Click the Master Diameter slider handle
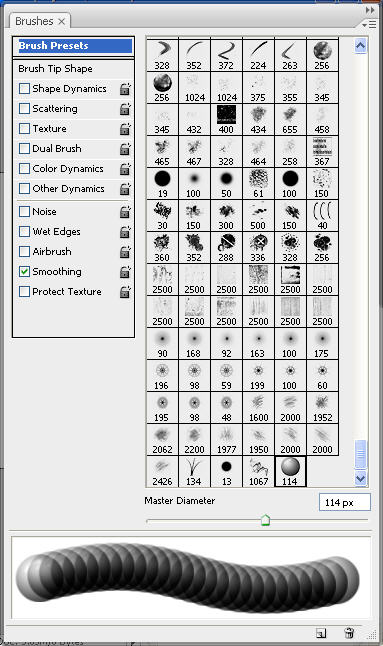 tap(266, 520)
